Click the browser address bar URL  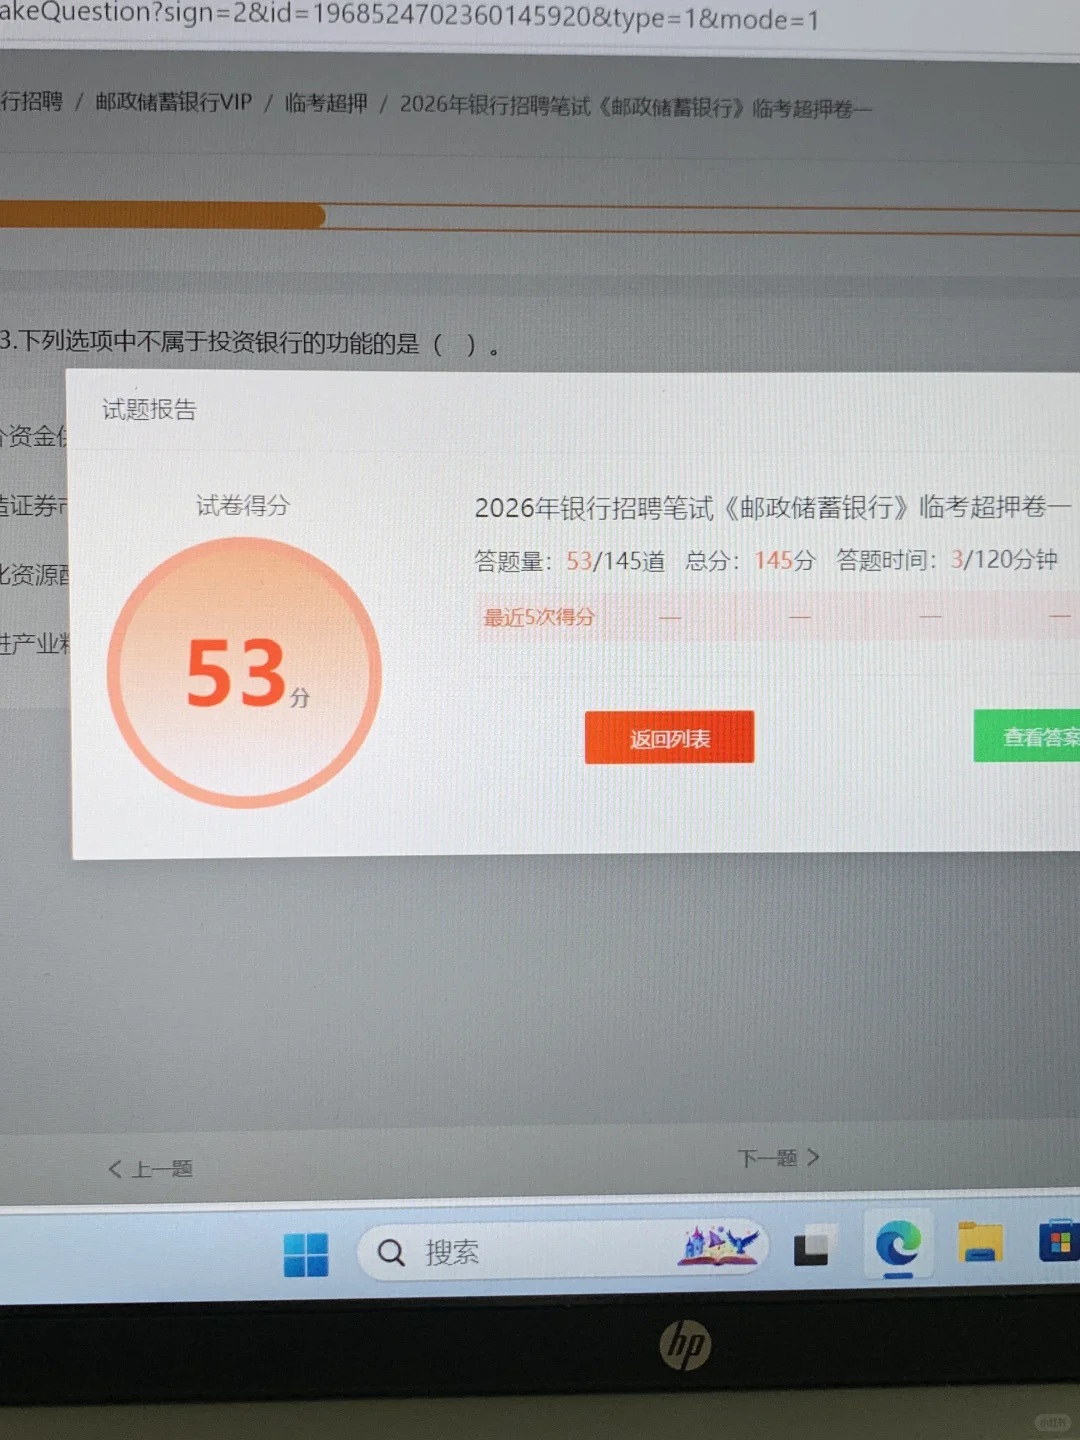coord(409,17)
